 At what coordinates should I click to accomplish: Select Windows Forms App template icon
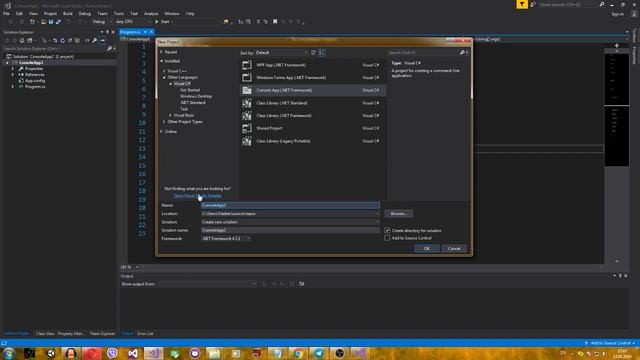[x=247, y=78]
